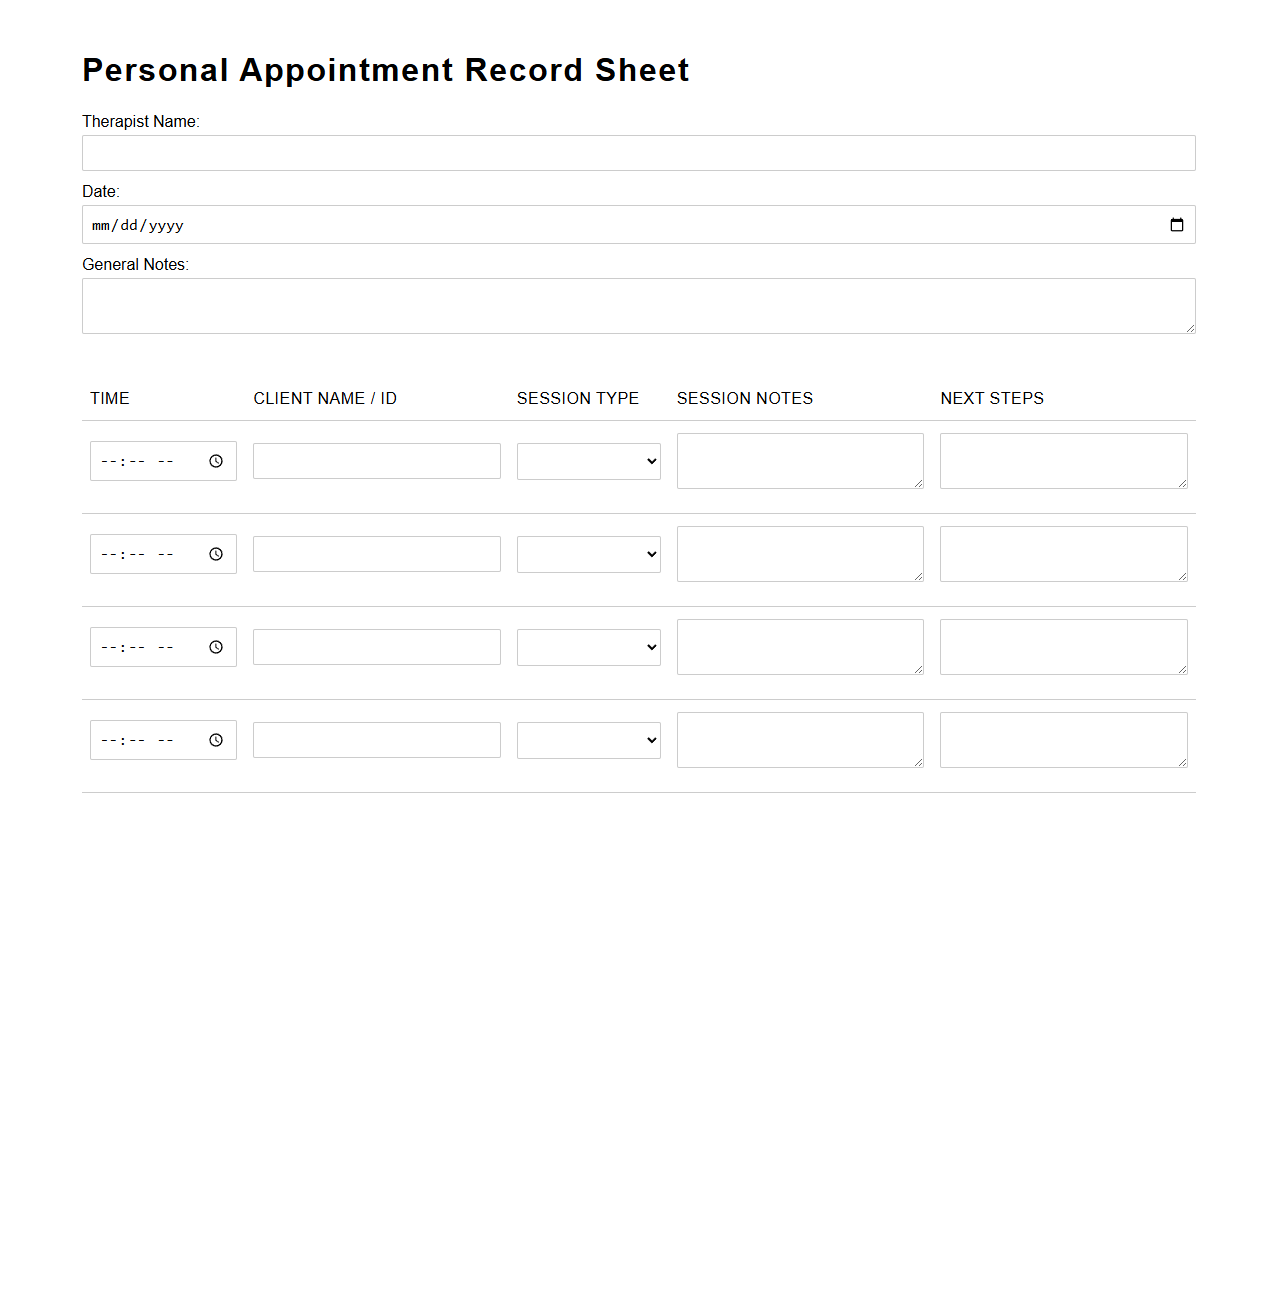Click the Therapist Name input field
The width and height of the screenshot is (1278, 1300).
point(638,152)
